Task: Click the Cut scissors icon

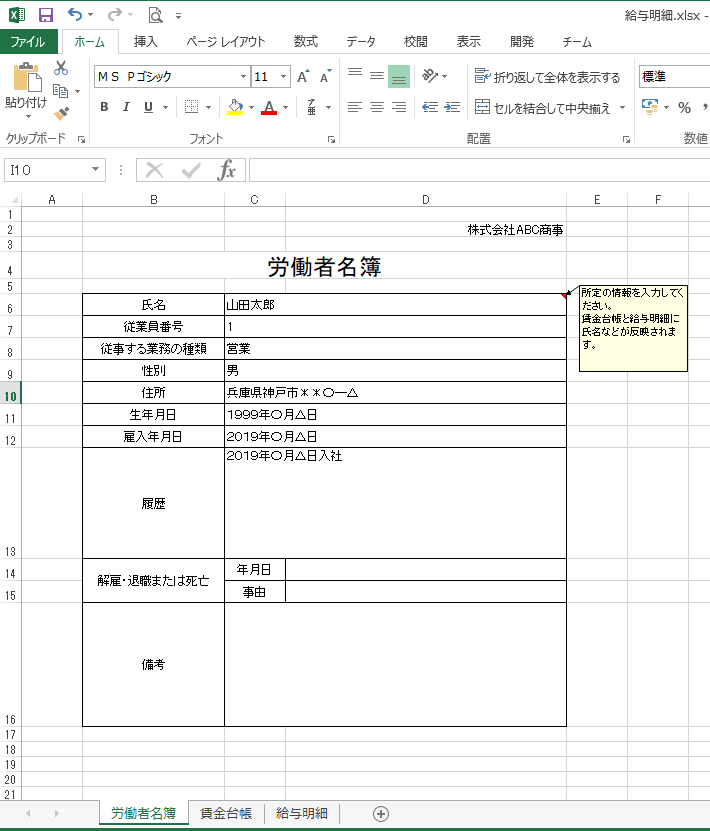Action: tap(61, 68)
